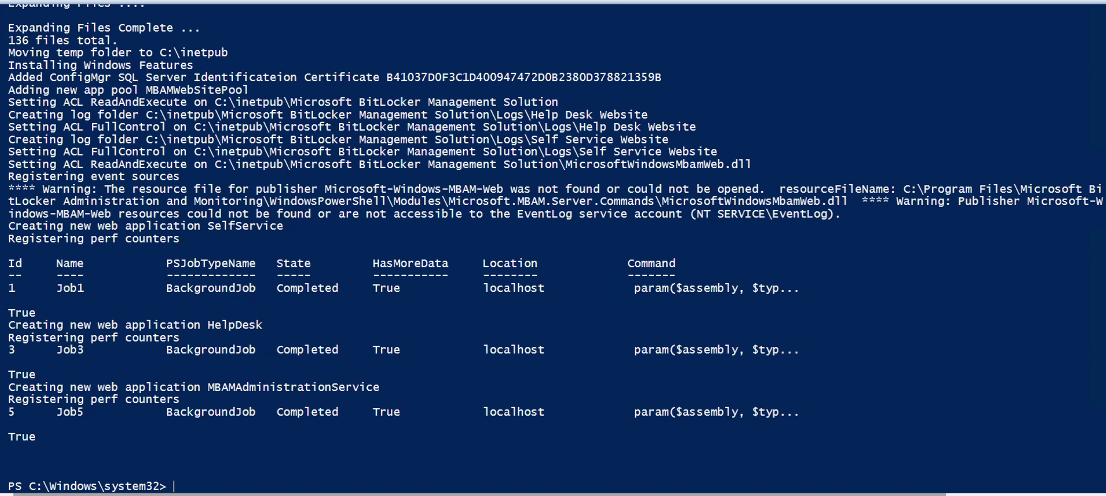Click the 'Creating new web application HelpDesk' line

(x=135, y=325)
